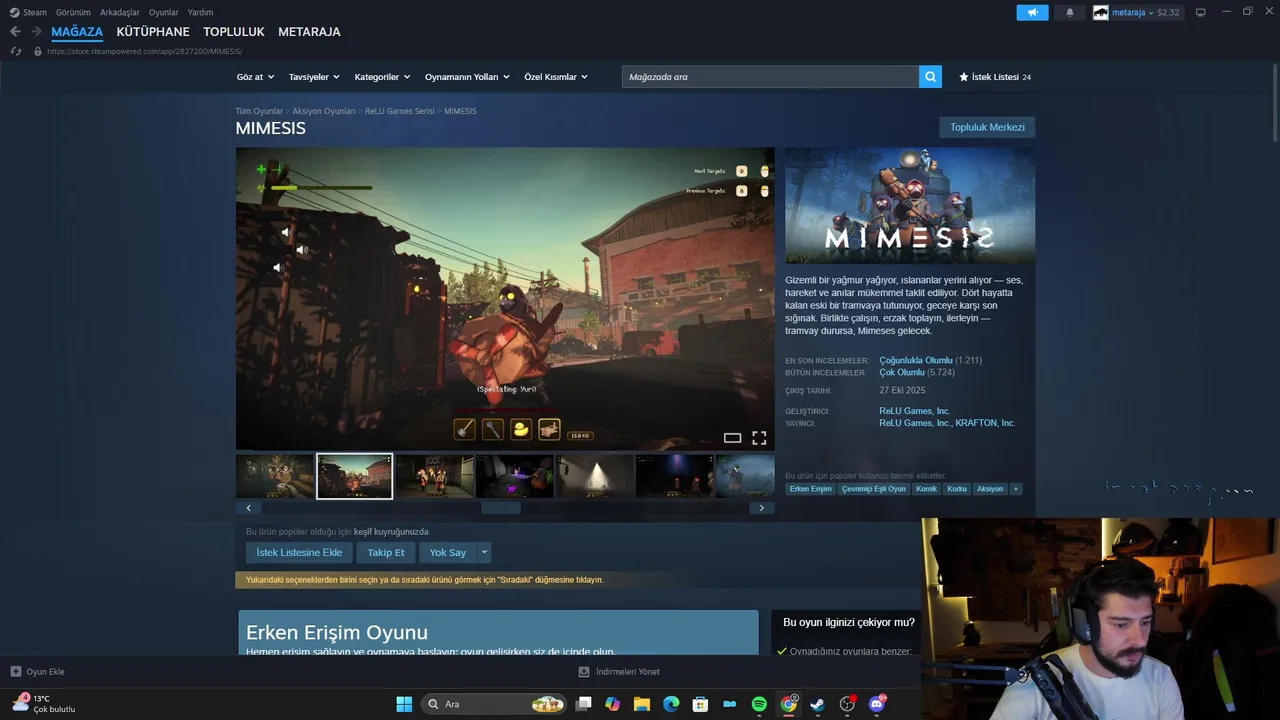This screenshot has width=1280, height=720.
Task: Open the Yok Say options arrow
Action: (484, 552)
